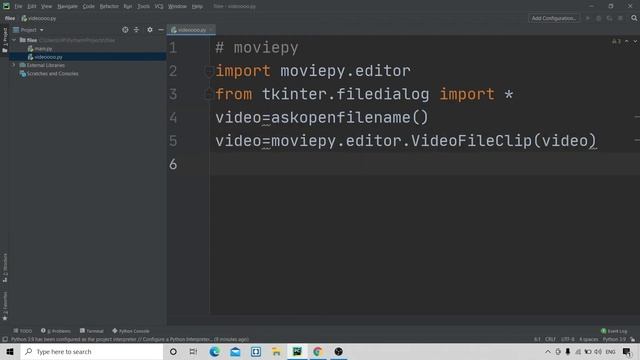The image size is (640, 360).
Task: Open the Navigate menu
Action: pos(67,6)
